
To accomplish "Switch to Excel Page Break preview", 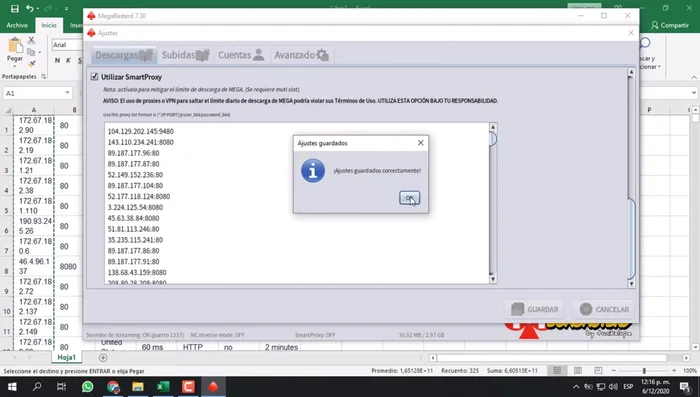I will point(598,371).
